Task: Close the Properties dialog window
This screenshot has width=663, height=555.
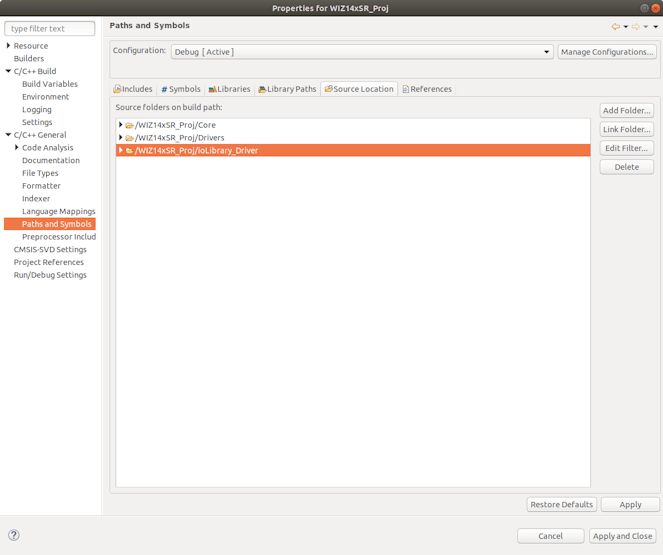Action: 655,8
